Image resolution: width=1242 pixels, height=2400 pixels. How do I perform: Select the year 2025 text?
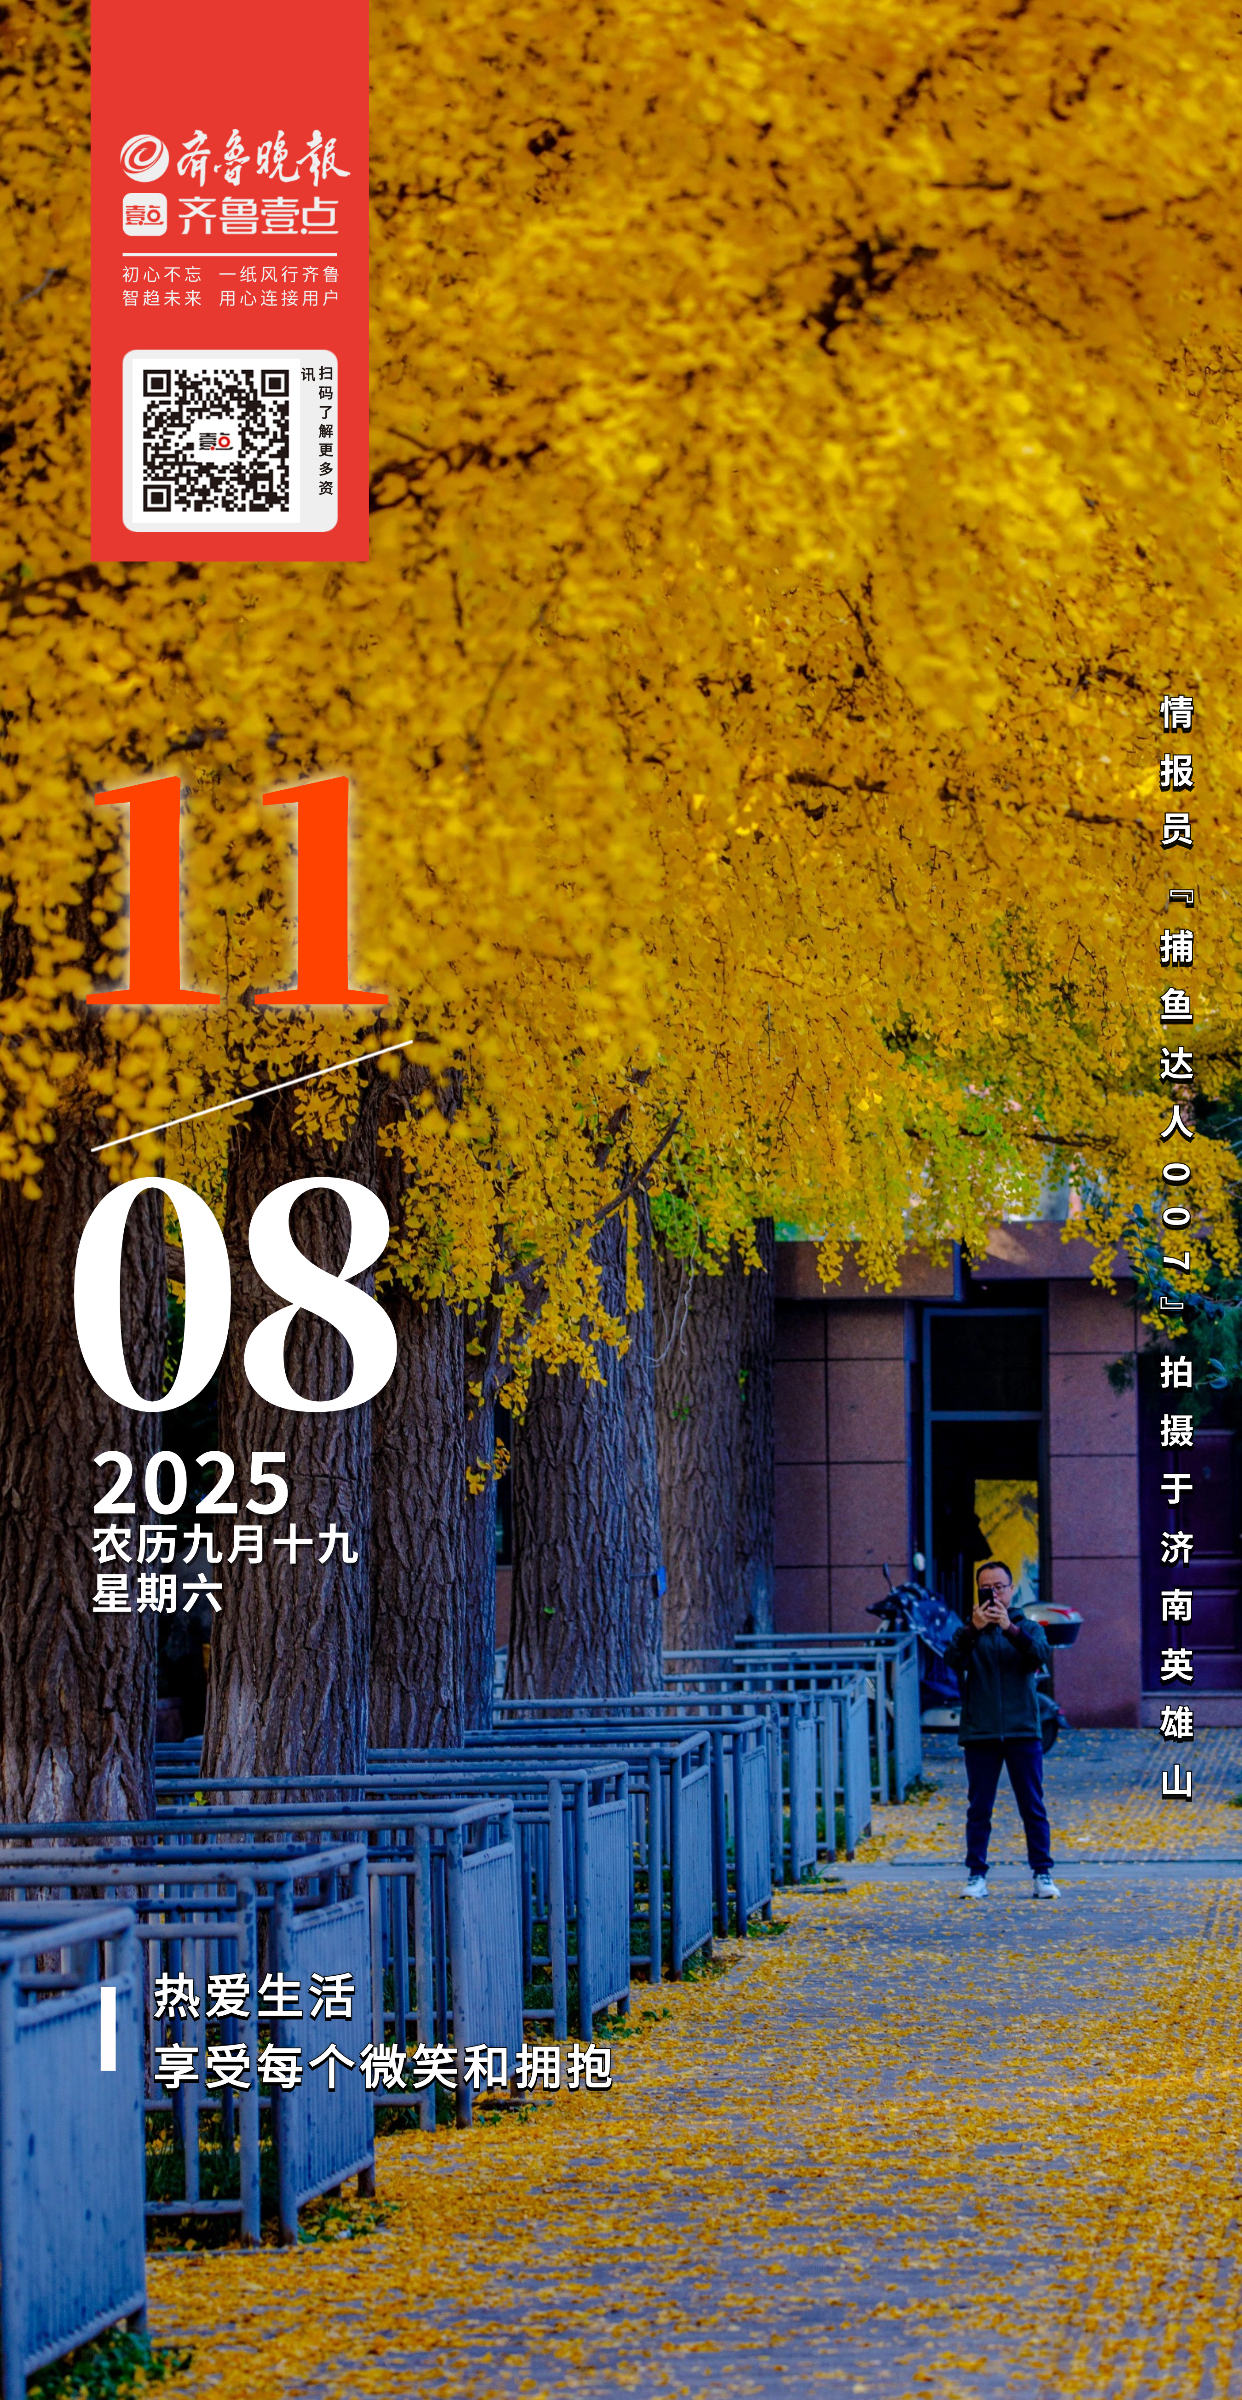(x=191, y=1484)
